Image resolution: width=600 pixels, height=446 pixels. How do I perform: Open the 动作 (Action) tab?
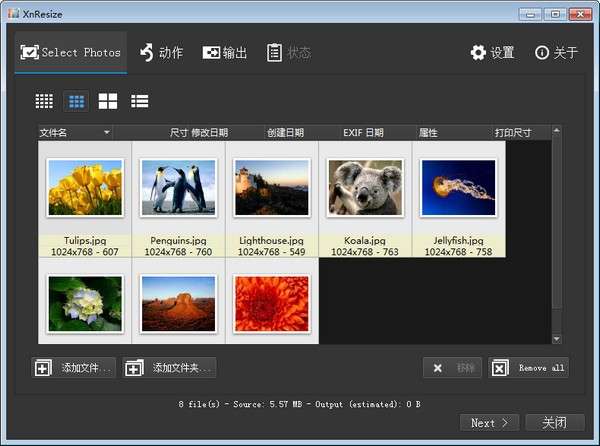(161, 53)
